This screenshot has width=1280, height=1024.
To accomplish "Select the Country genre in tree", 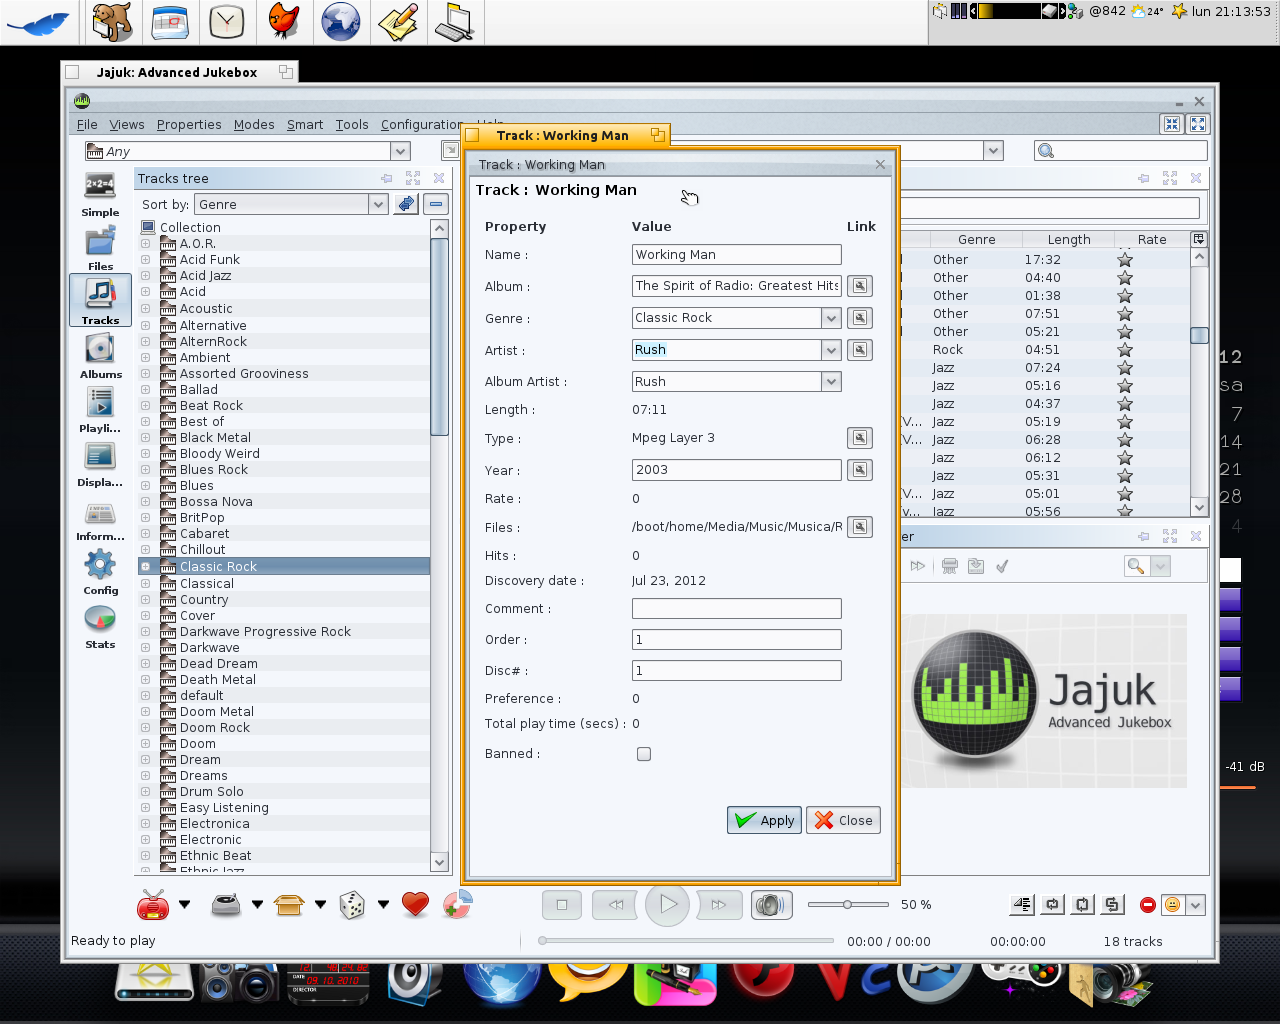I will point(204,599).
